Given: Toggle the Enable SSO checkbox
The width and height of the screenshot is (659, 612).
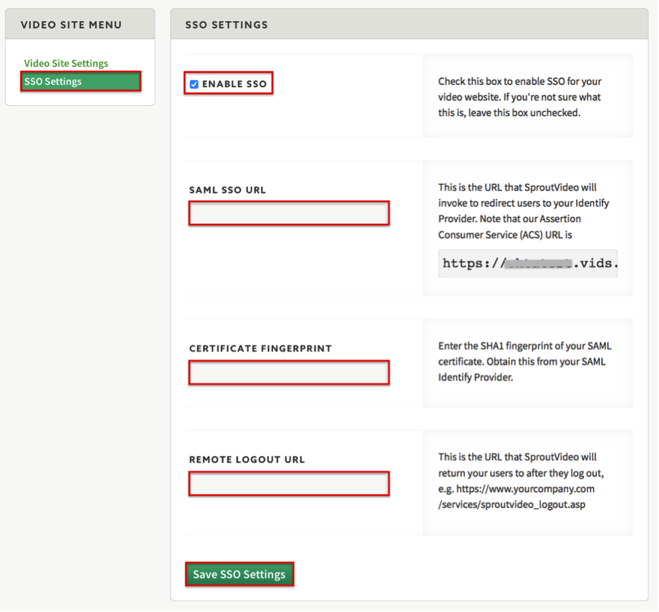Looking at the screenshot, I should click(194, 84).
